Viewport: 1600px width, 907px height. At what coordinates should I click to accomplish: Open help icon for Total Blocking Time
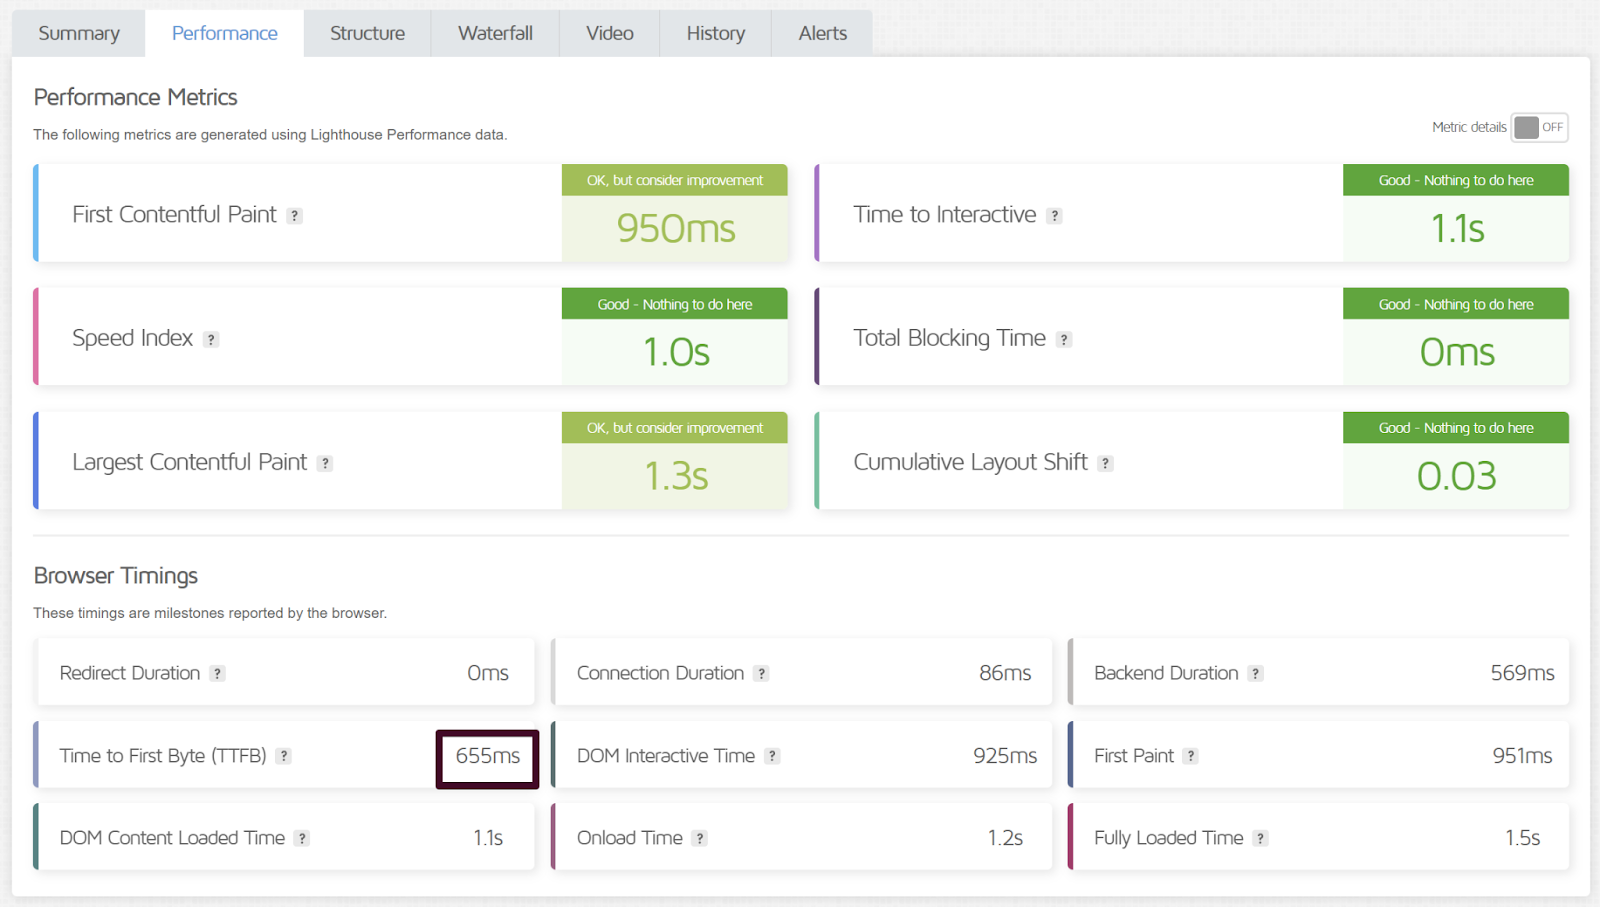coord(1064,340)
